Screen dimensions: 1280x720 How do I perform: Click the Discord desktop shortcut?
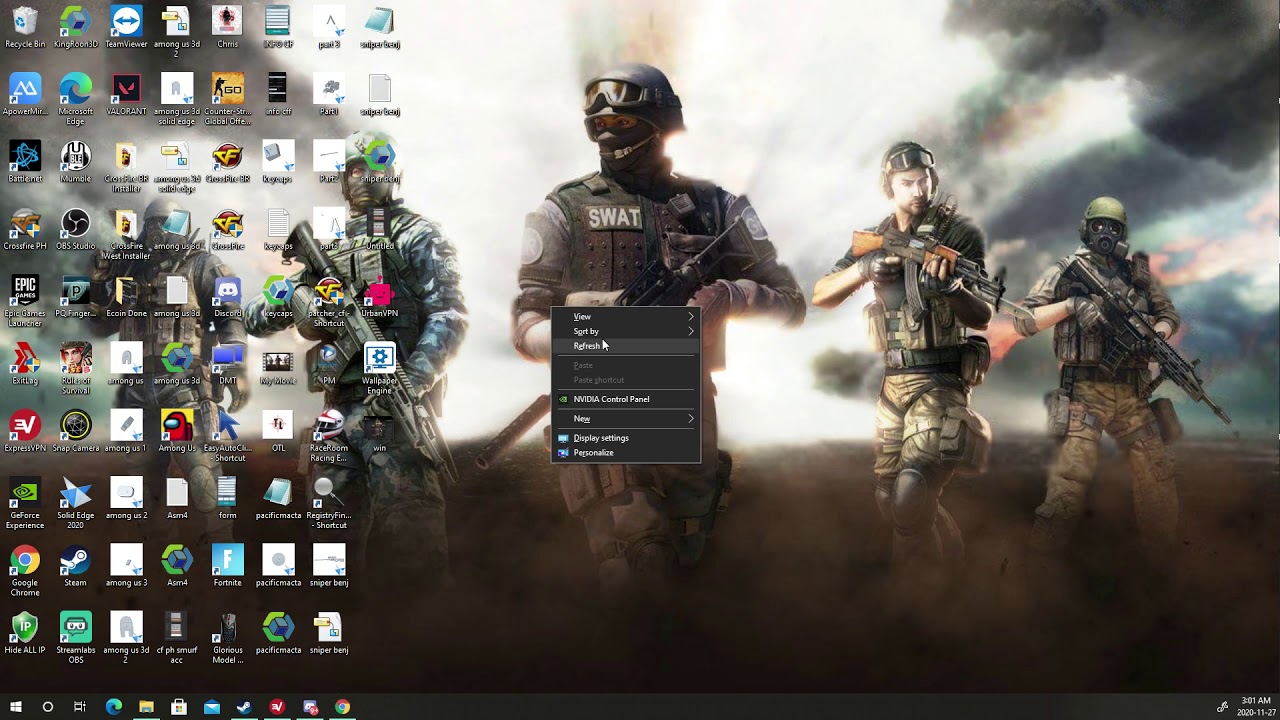(x=228, y=296)
